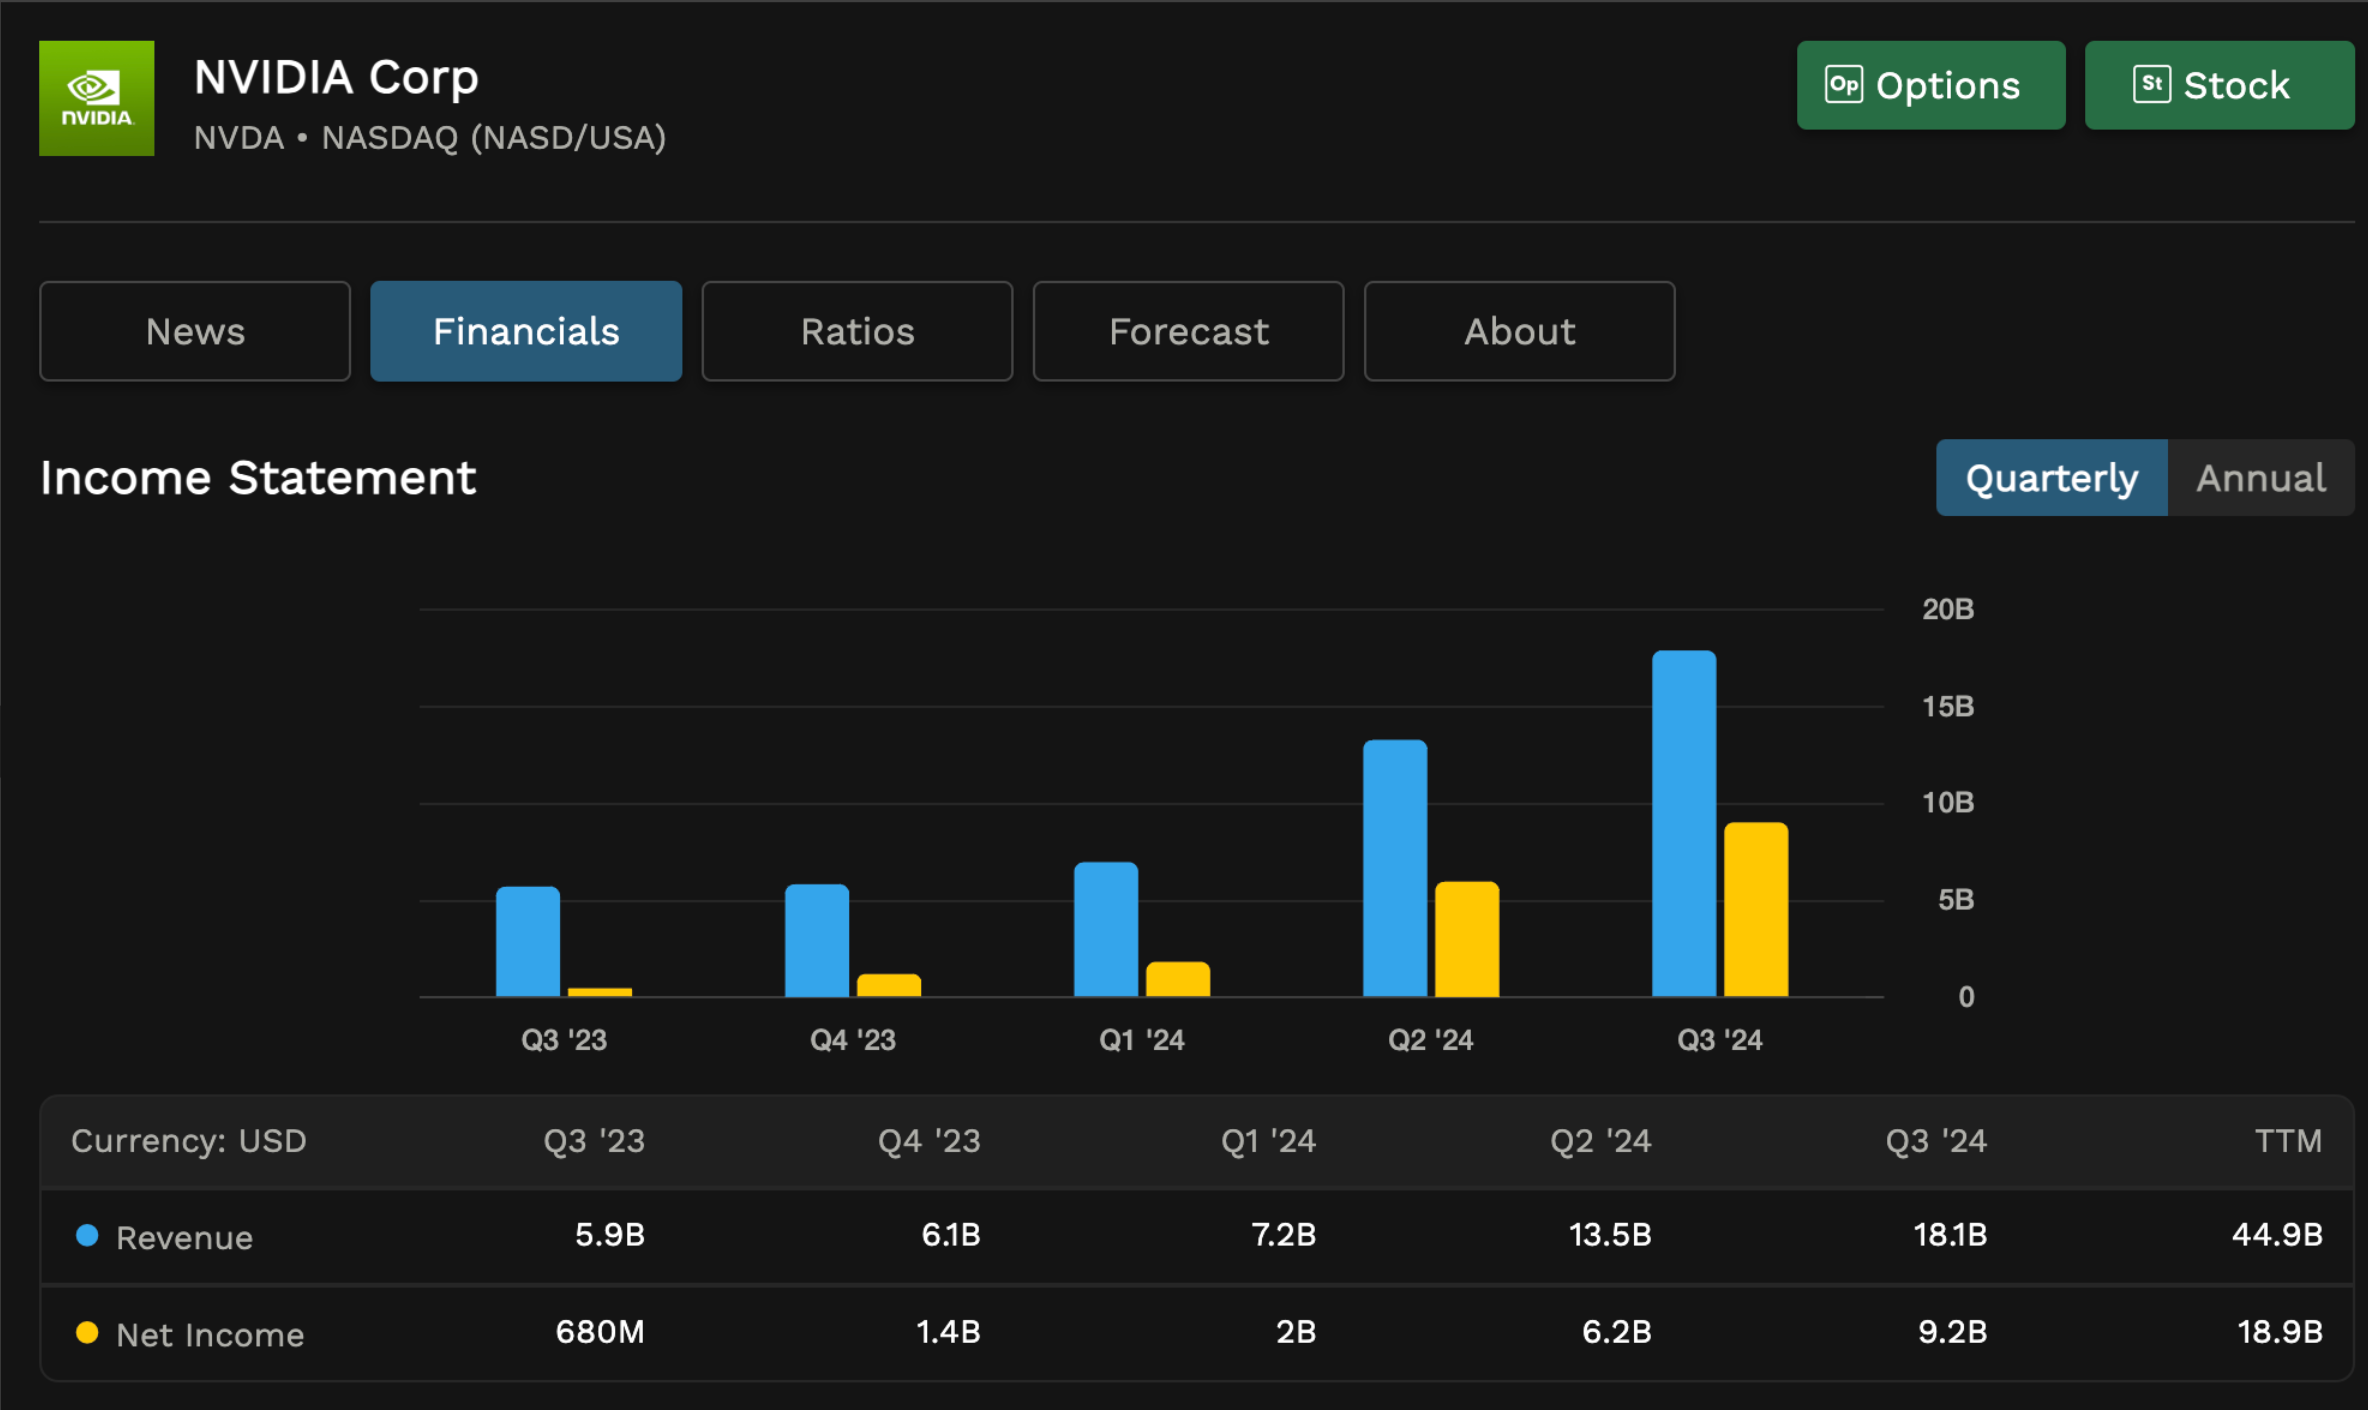Image resolution: width=2368 pixels, height=1410 pixels.
Task: Go to the Forecast tab
Action: [1188, 331]
